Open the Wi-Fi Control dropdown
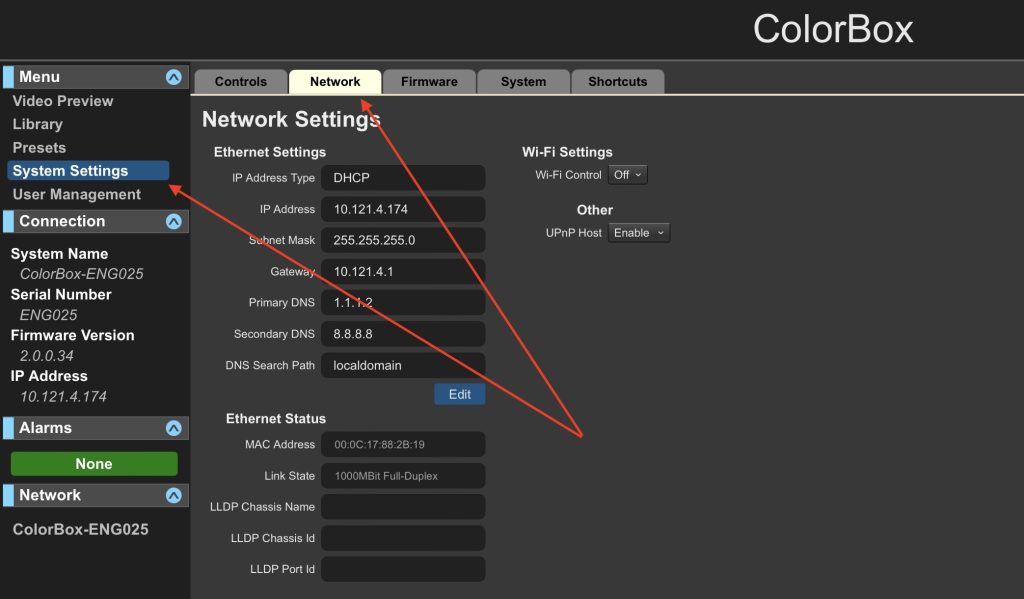Screen dimensions: 1024x599 (x=628, y=175)
